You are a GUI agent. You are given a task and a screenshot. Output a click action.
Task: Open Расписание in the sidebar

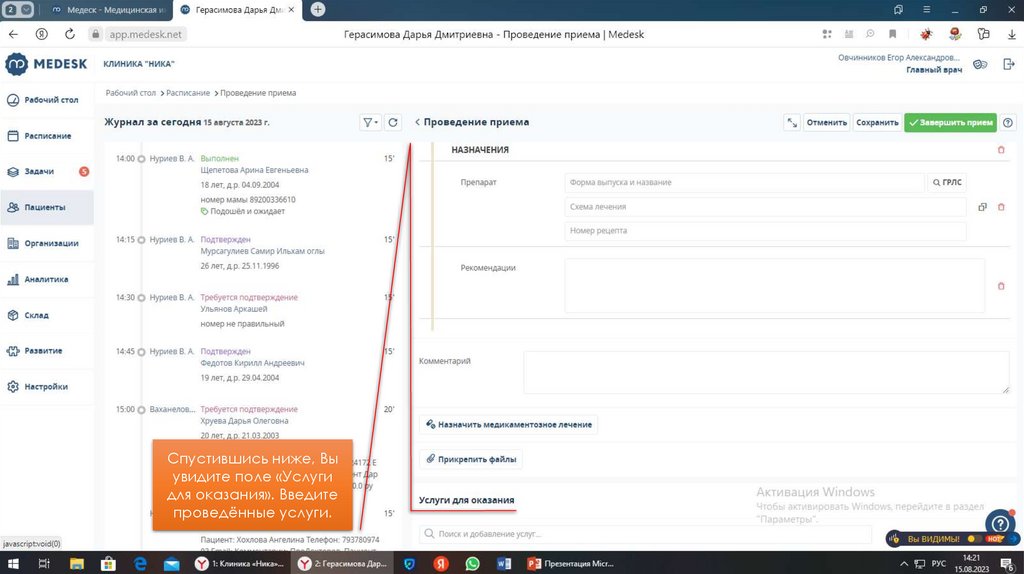pyautogui.click(x=47, y=136)
